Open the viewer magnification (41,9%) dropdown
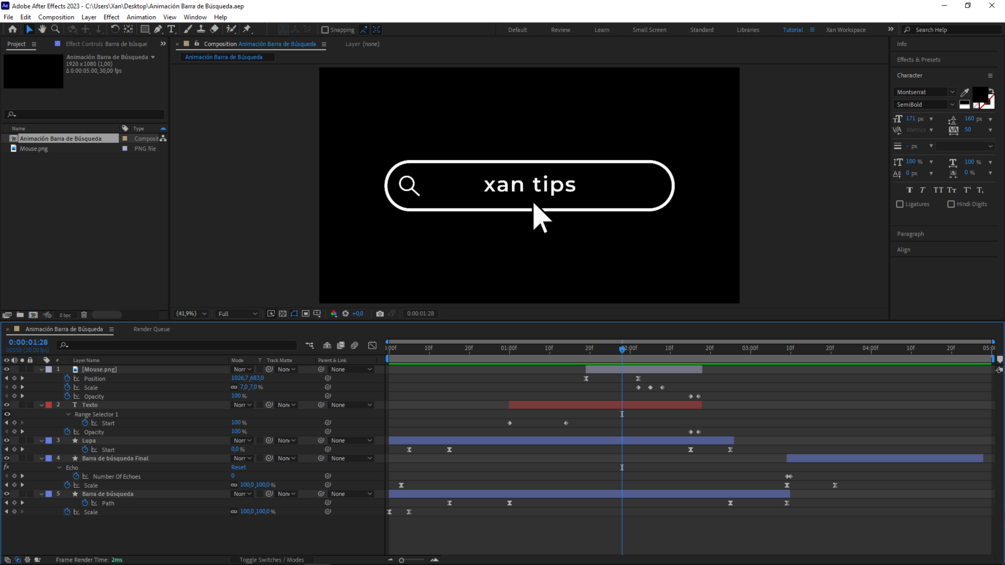The image size is (1005, 565). click(x=192, y=314)
